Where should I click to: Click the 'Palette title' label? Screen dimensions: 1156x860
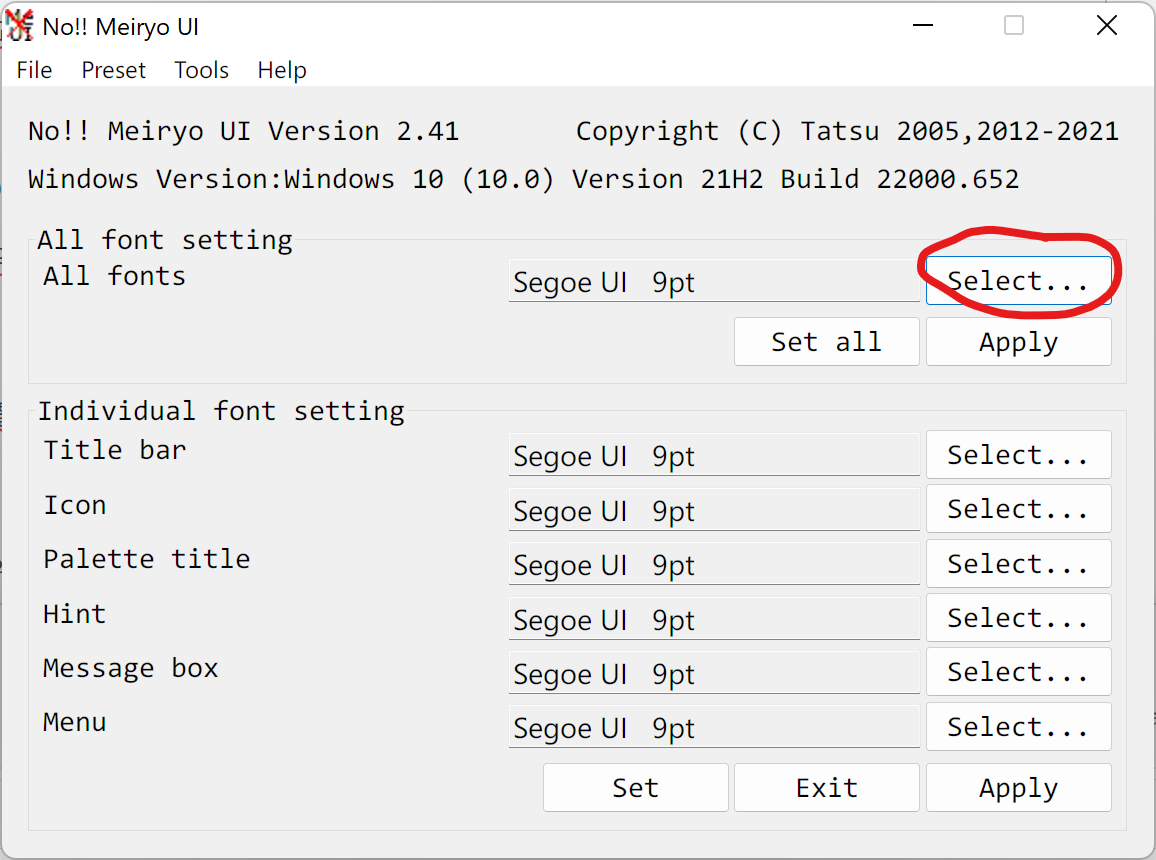coord(147,559)
